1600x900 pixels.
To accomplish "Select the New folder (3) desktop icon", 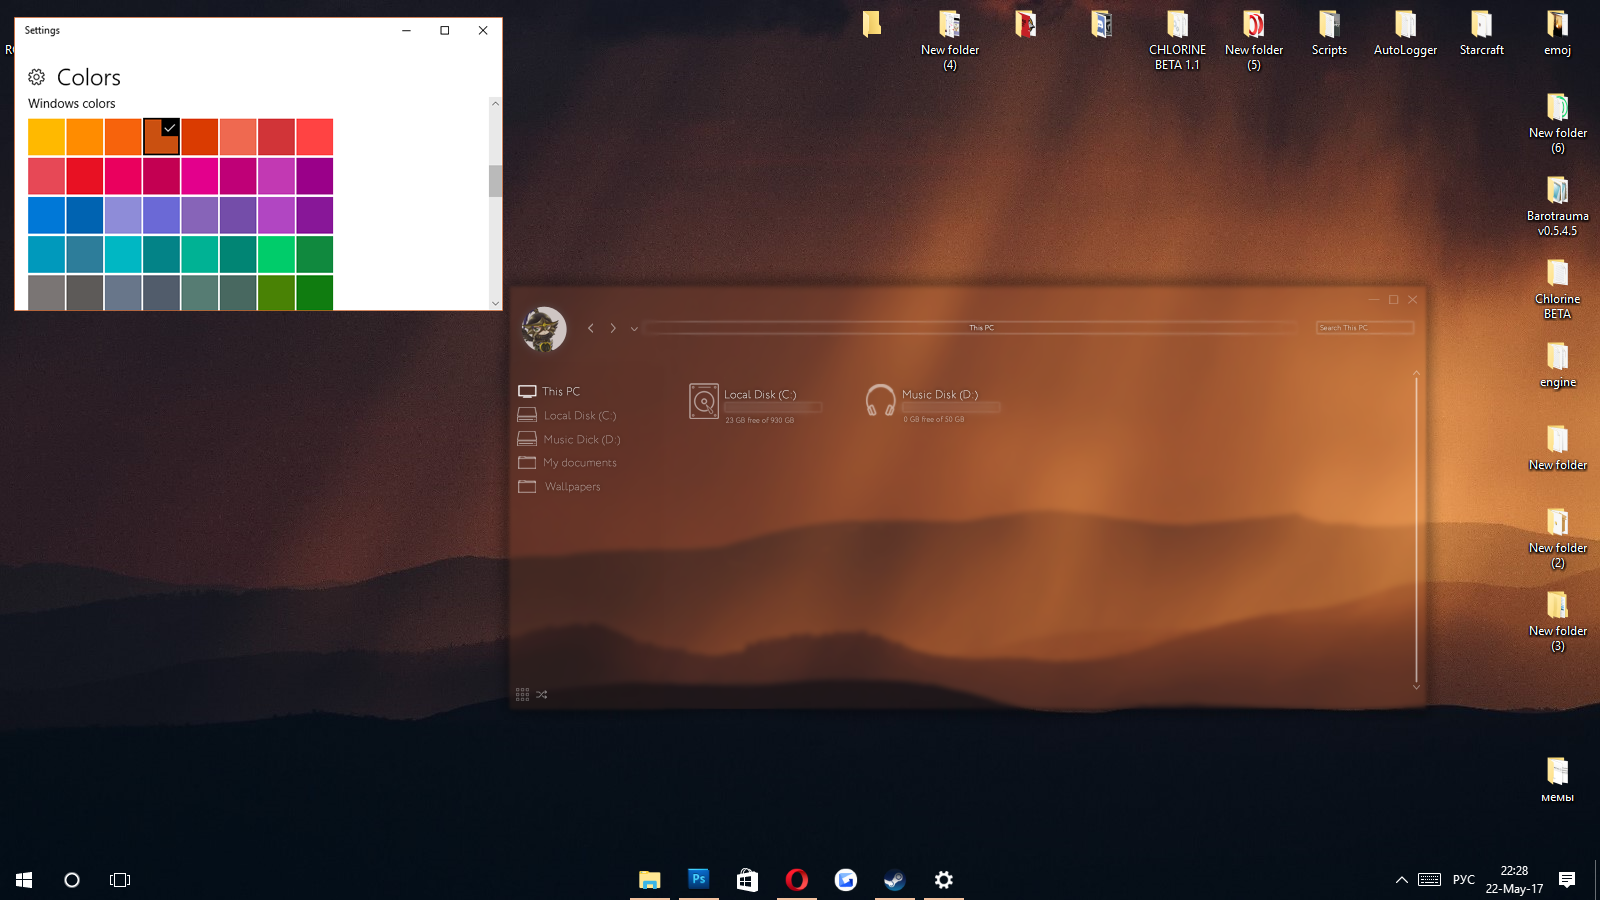I will [1558, 622].
